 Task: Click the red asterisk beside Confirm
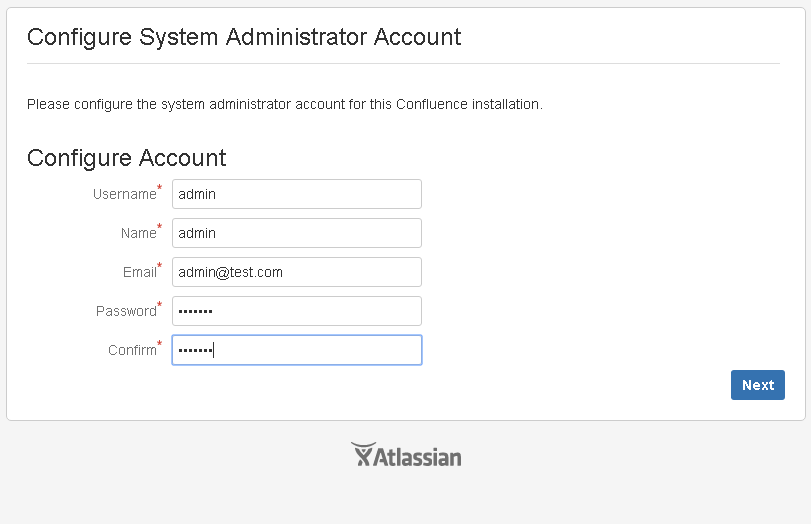(160, 343)
